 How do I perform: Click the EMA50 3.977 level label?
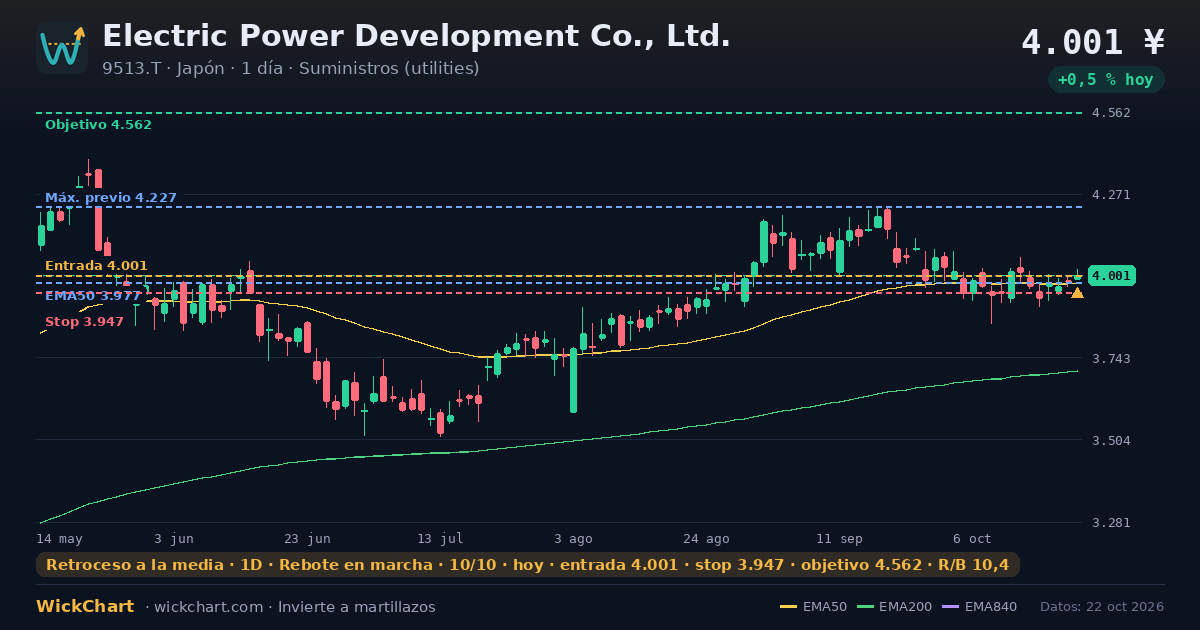point(93,296)
